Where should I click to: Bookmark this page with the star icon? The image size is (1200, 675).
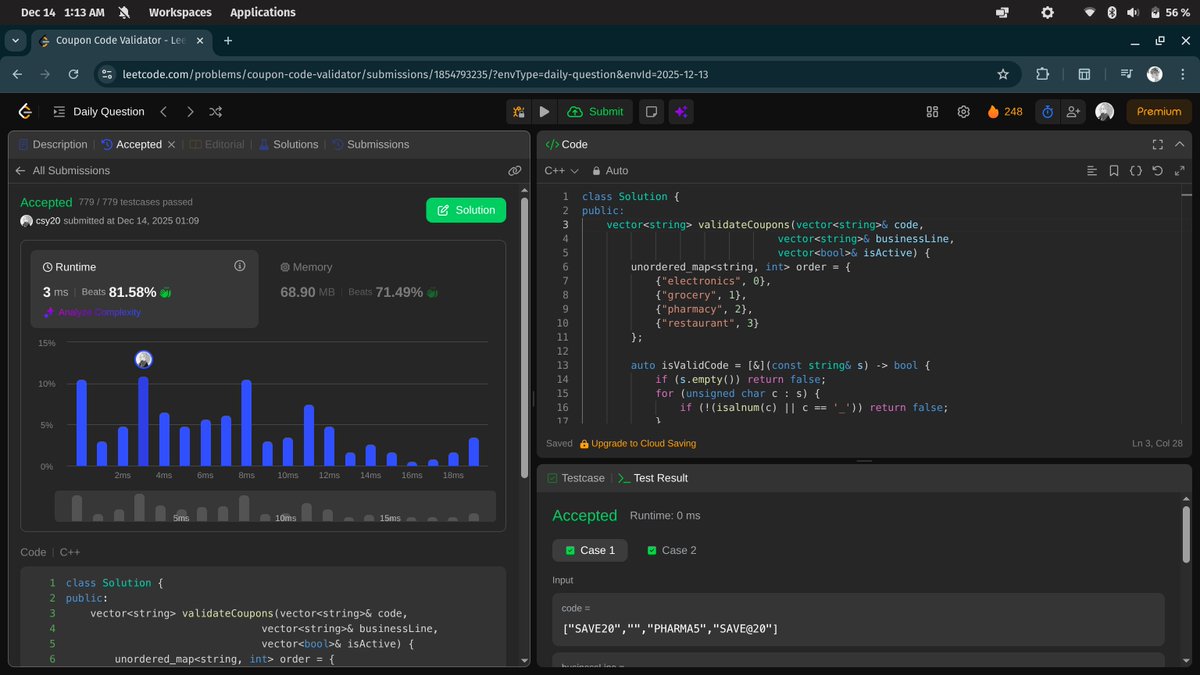(1003, 74)
